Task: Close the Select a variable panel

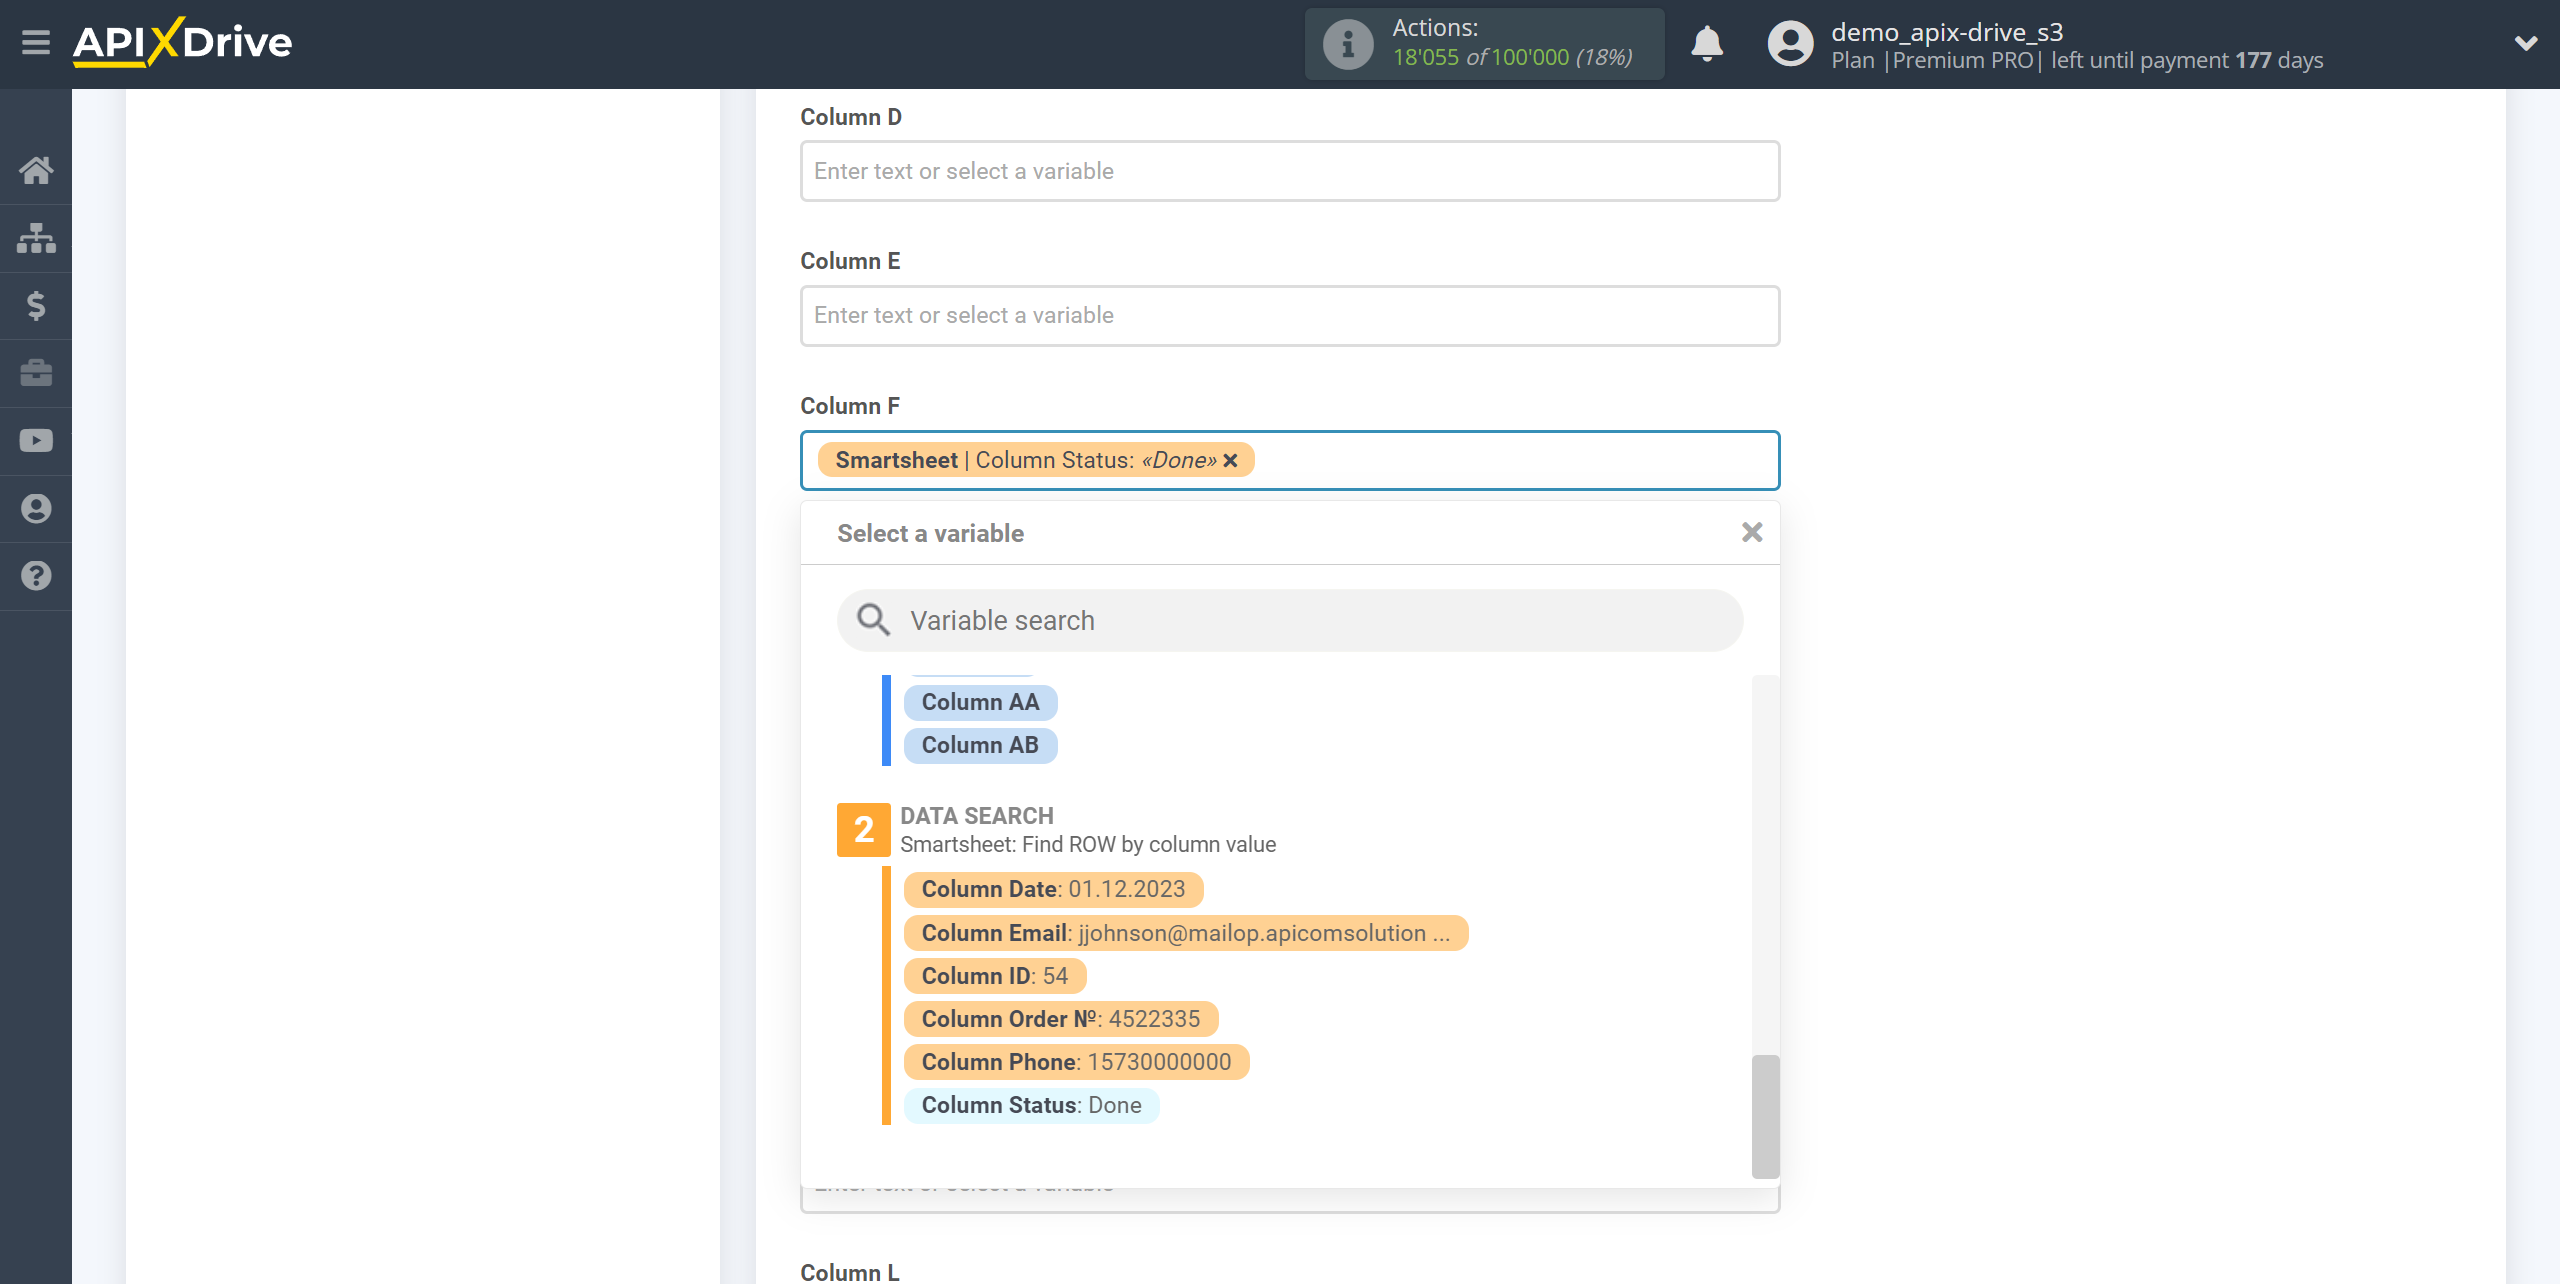Action: pyautogui.click(x=1752, y=532)
